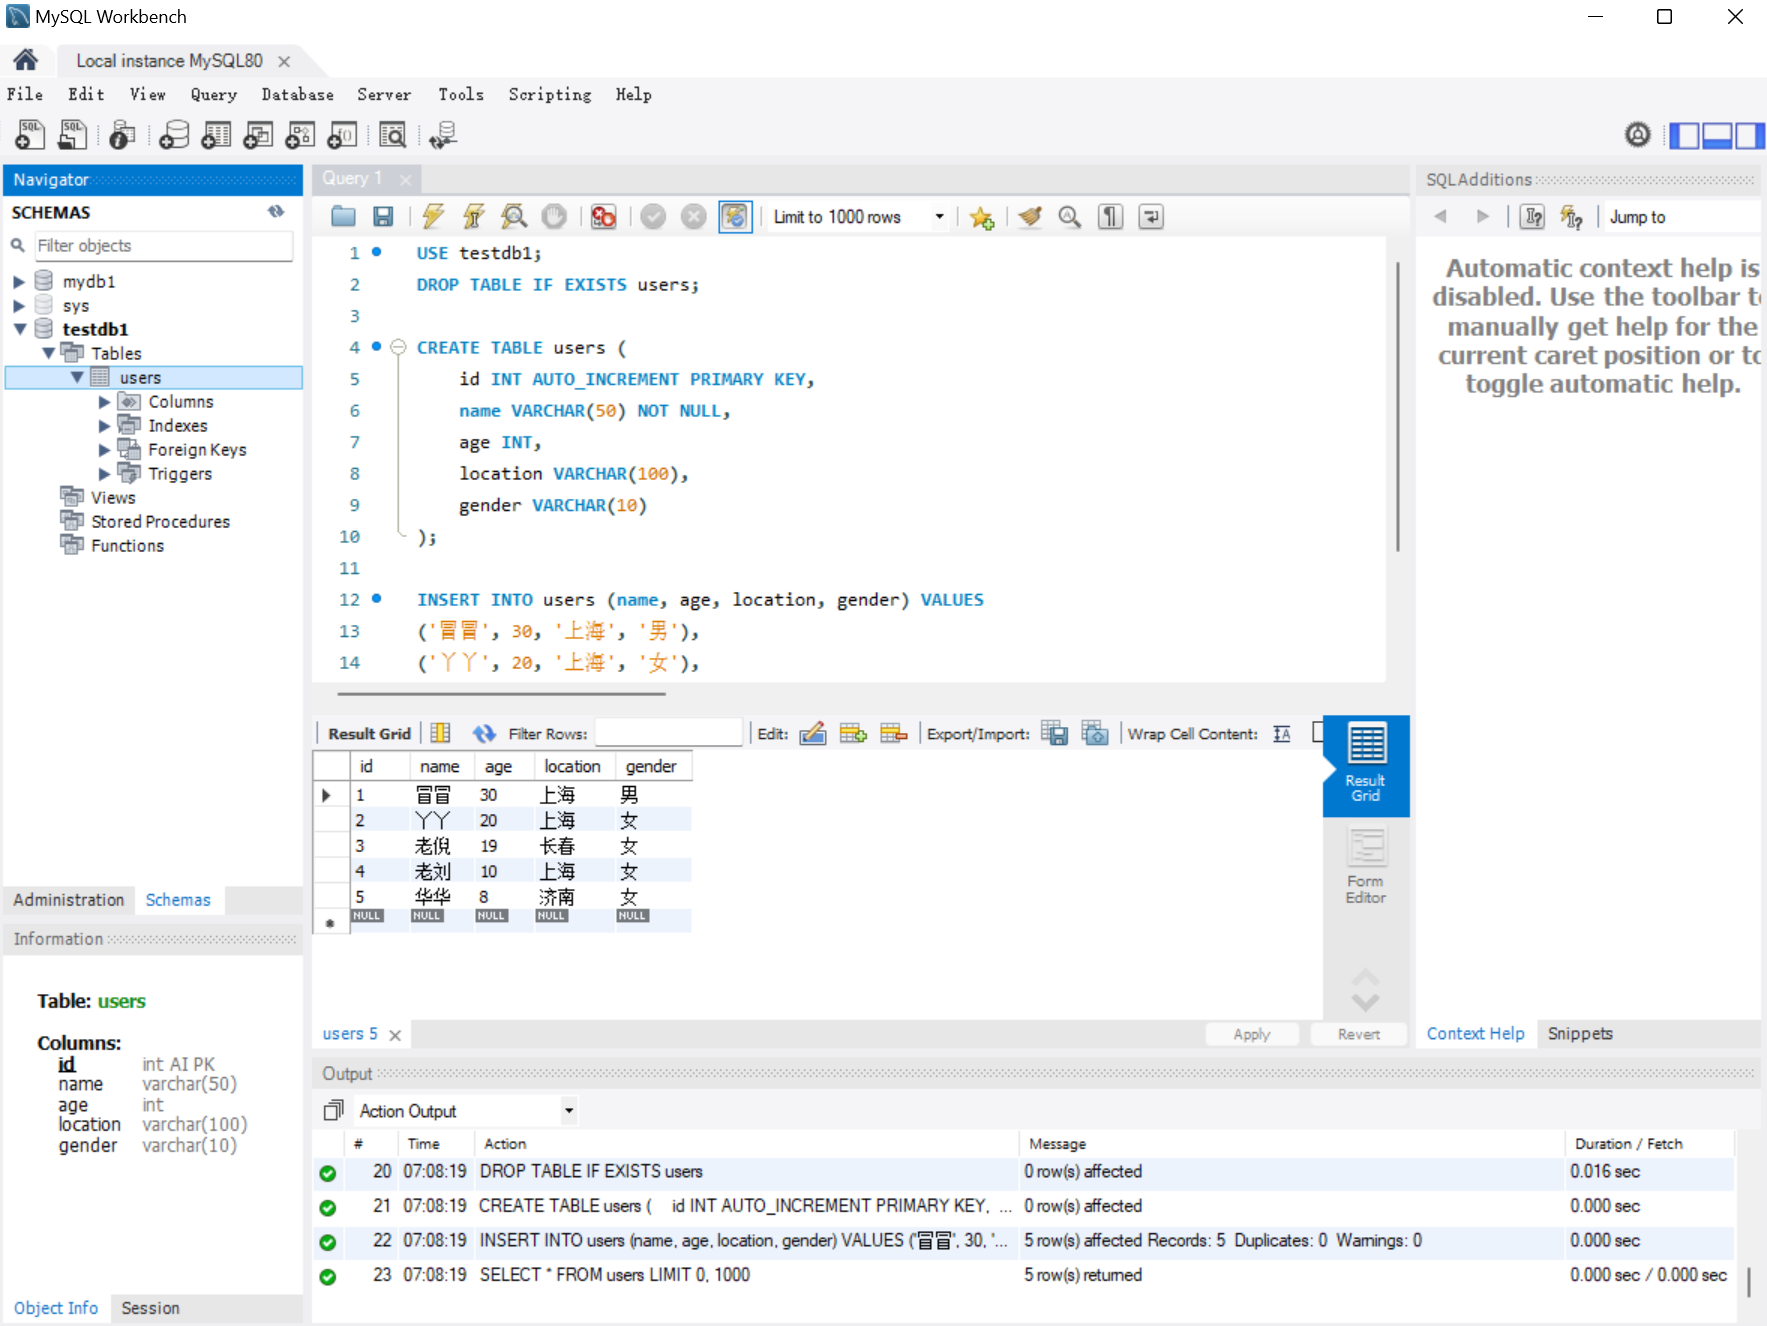Screen dimensions: 1767x1326
Task: Open the object inspector info icon
Action: pyautogui.click(x=122, y=134)
